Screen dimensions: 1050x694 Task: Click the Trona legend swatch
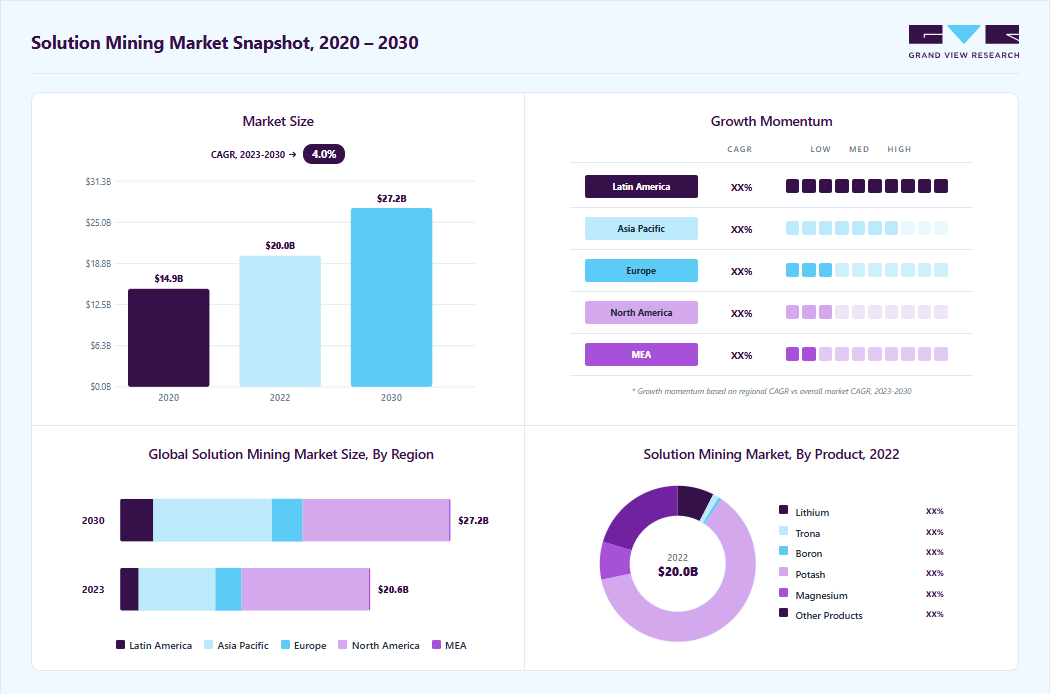pyautogui.click(x=783, y=531)
